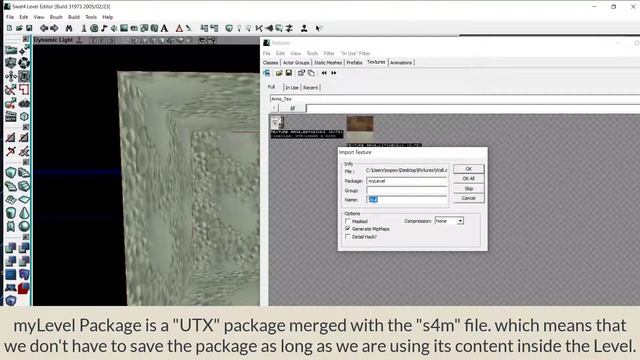Select the first texture thumbnail in browser

click(x=277, y=122)
